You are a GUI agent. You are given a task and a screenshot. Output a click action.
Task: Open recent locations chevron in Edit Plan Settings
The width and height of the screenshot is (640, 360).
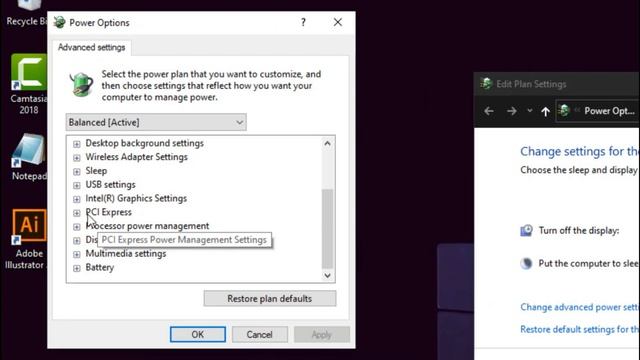pos(529,111)
